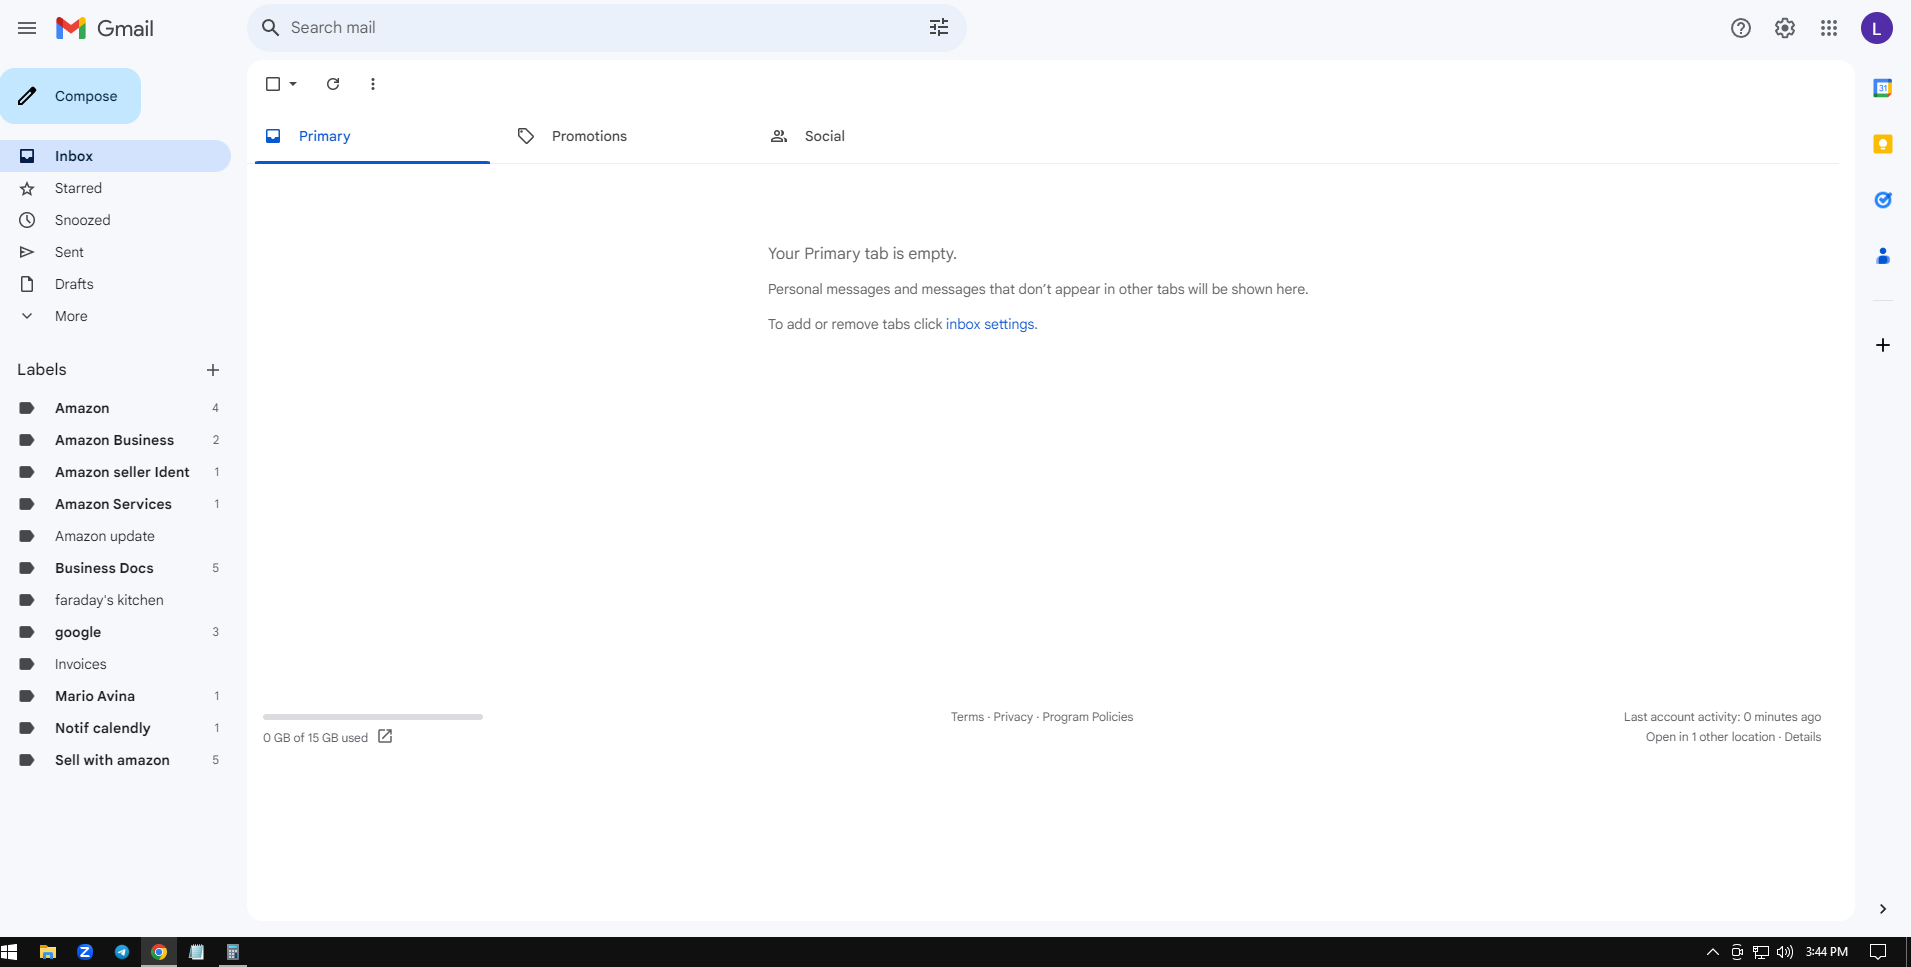The height and width of the screenshot is (967, 1911).
Task: Open the faraday's kitchen label
Action: point(115,600)
